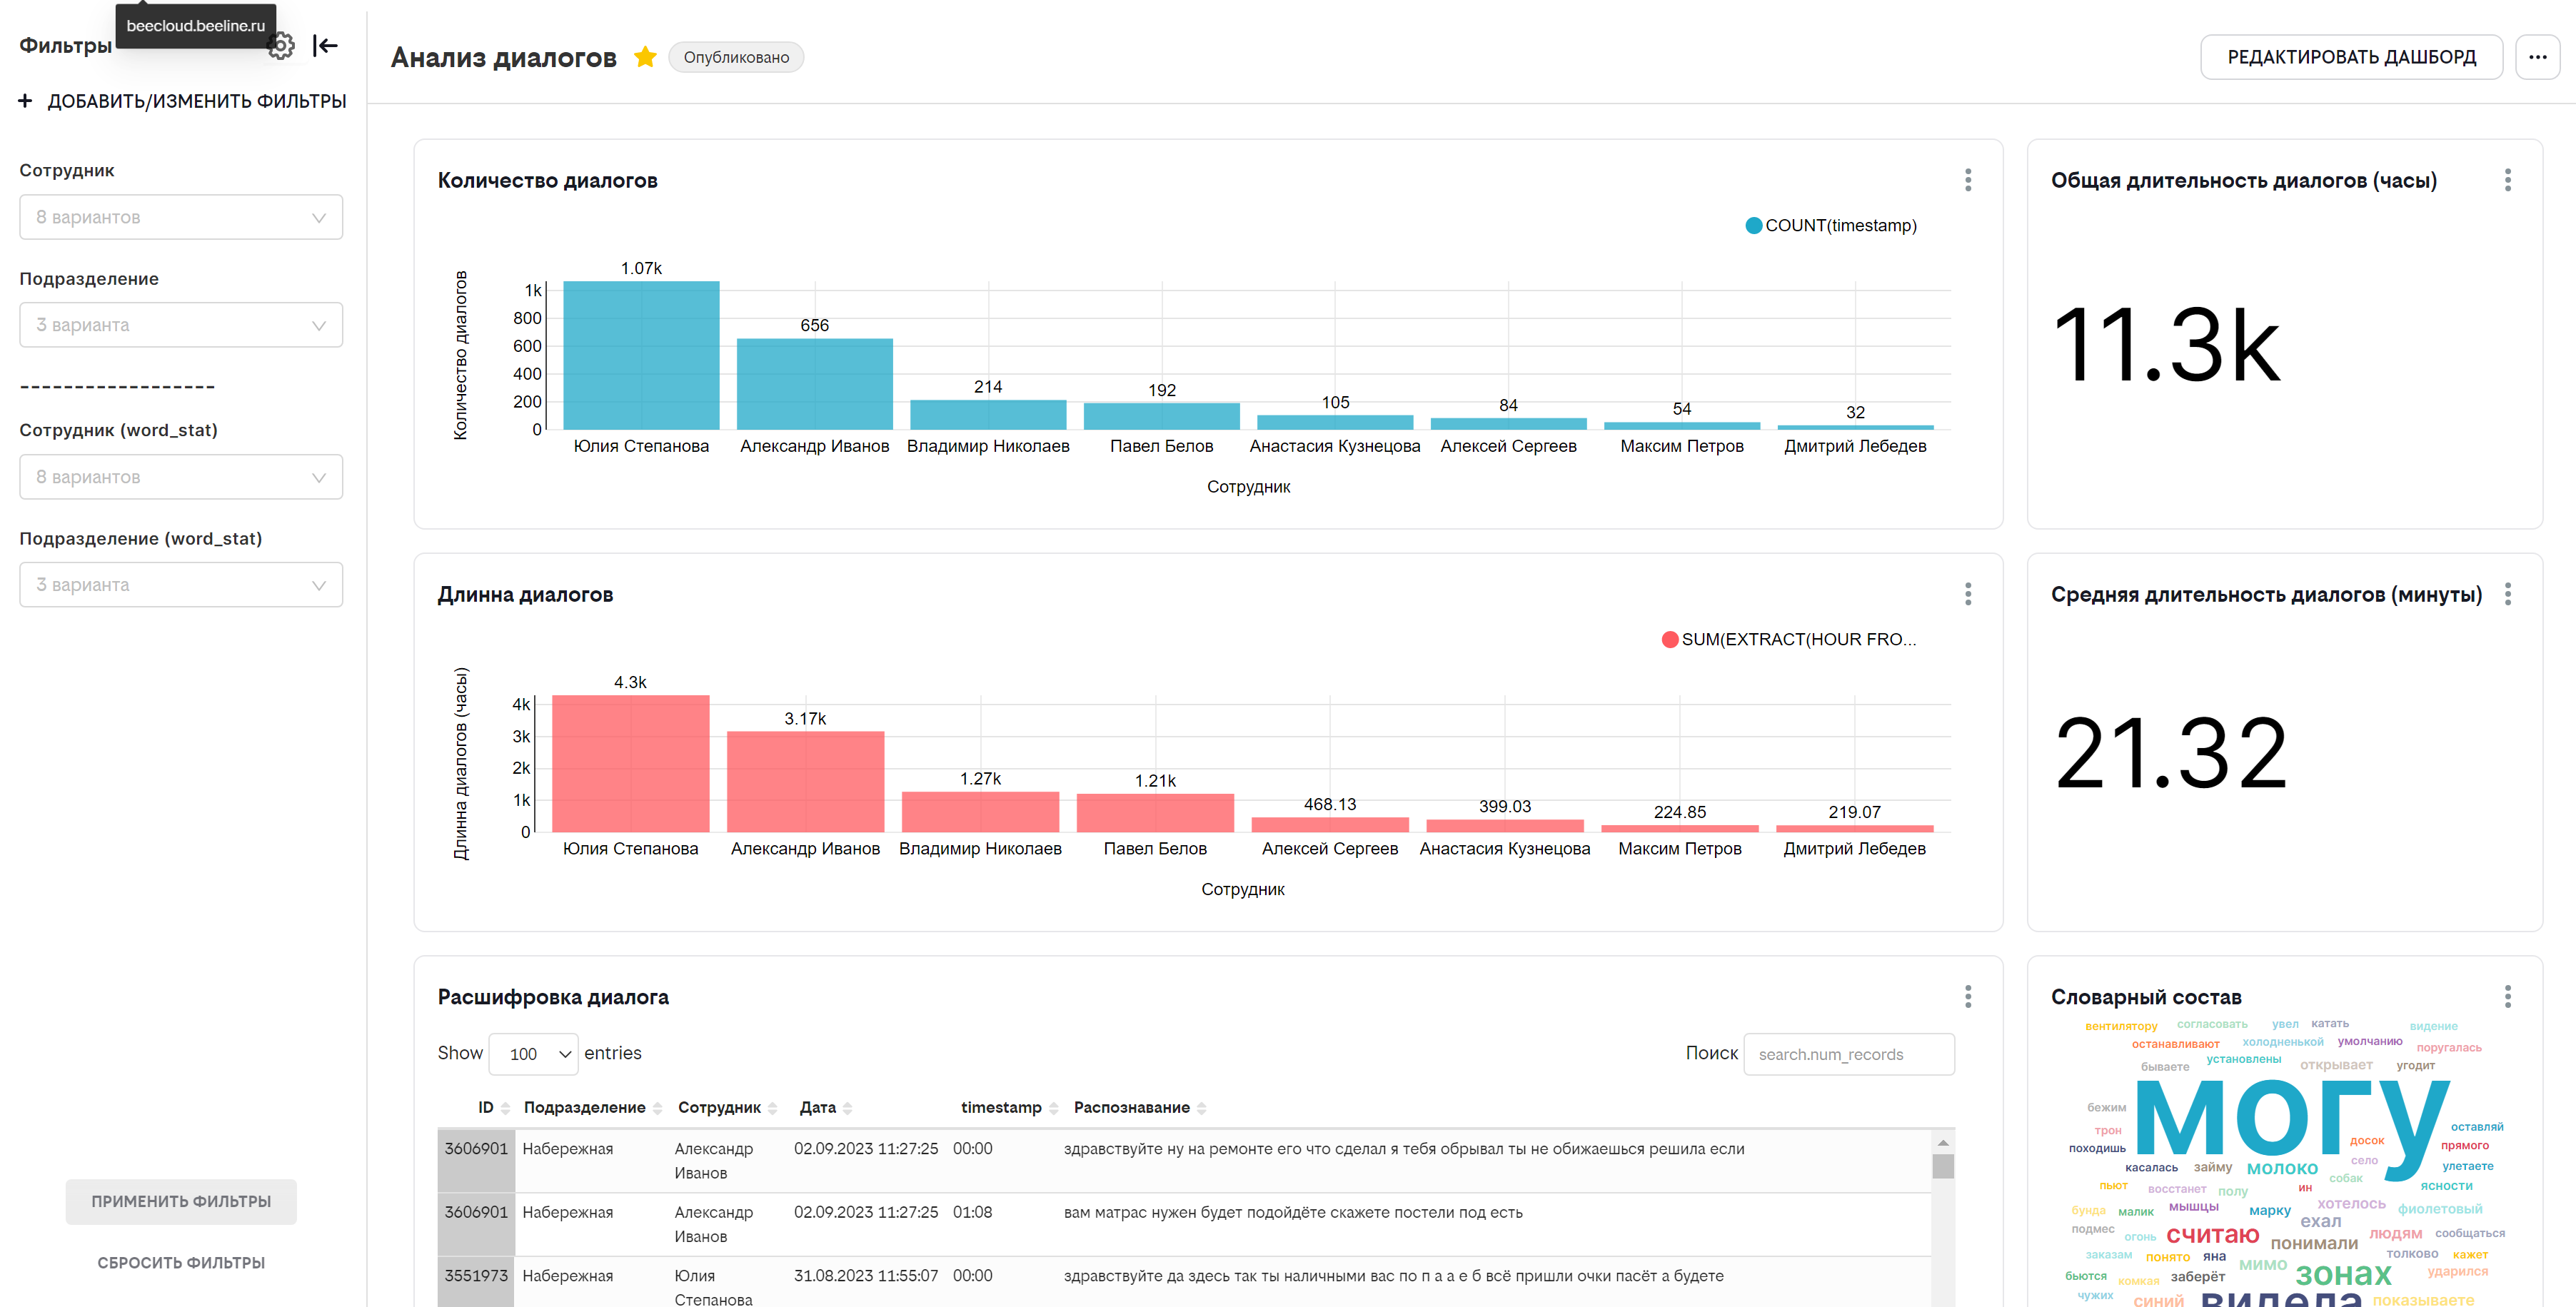Viewport: 2576px width, 1307px height.
Task: Sort table by Распознавание column
Action: (1140, 1107)
